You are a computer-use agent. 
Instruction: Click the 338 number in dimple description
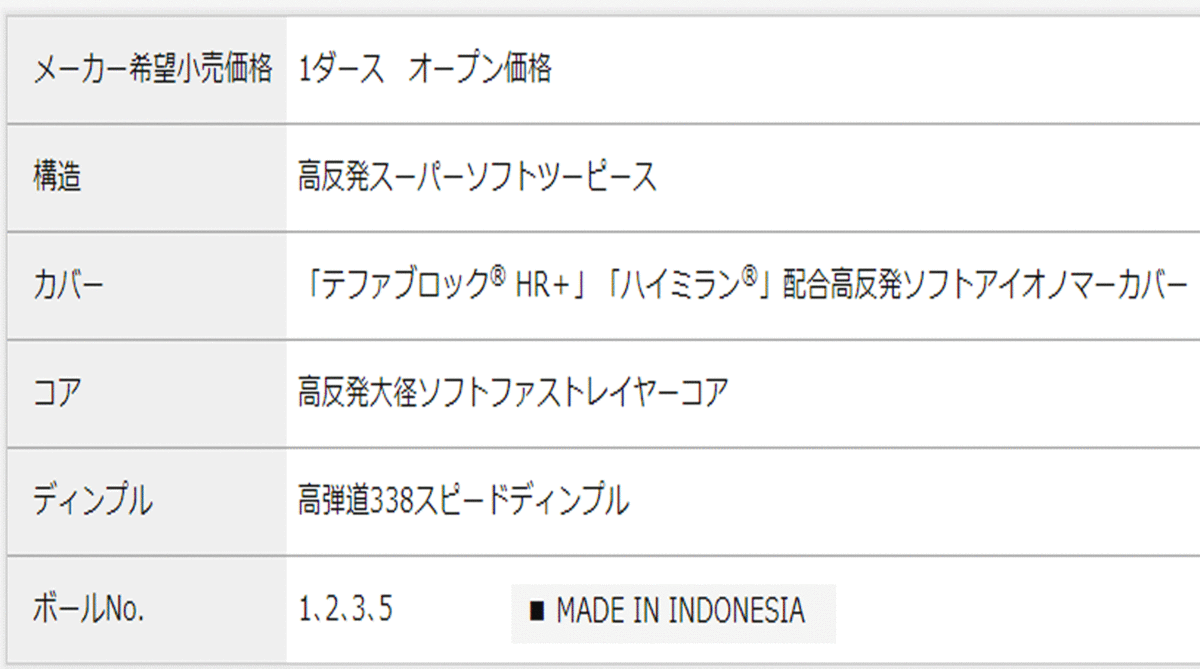click(x=385, y=502)
